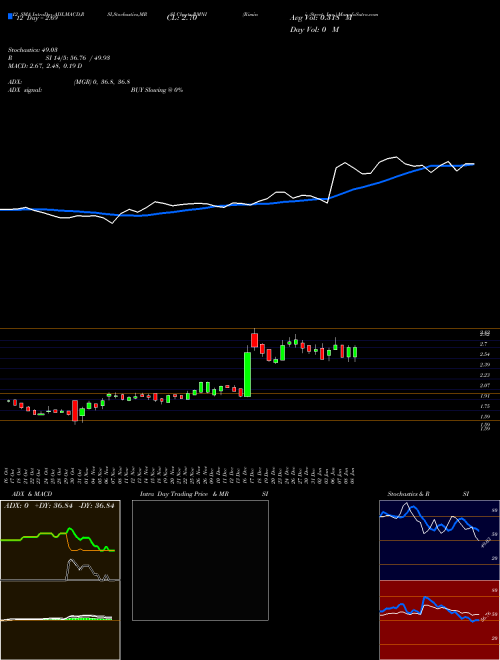Click the 'Intra Day Trading Price & MR' heading
The image size is (500, 660).
click(184, 494)
